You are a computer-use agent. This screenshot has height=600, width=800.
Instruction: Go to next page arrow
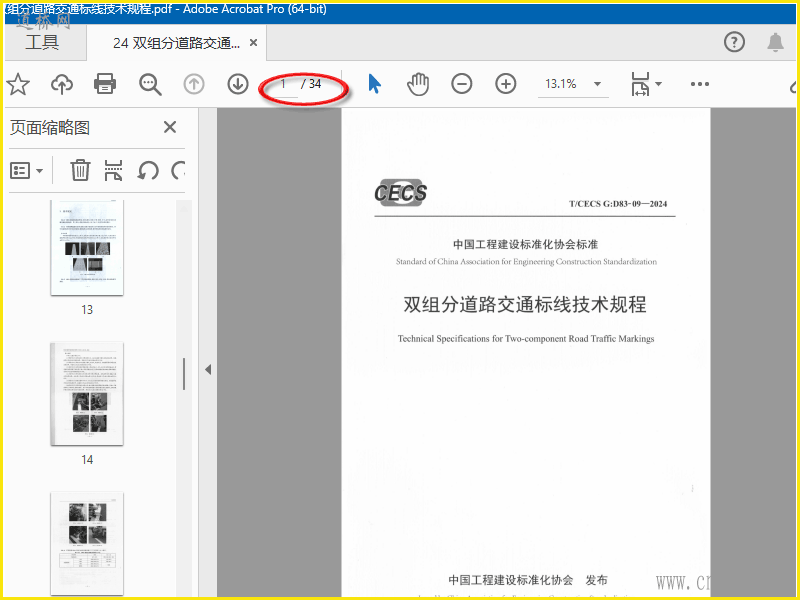pos(238,84)
